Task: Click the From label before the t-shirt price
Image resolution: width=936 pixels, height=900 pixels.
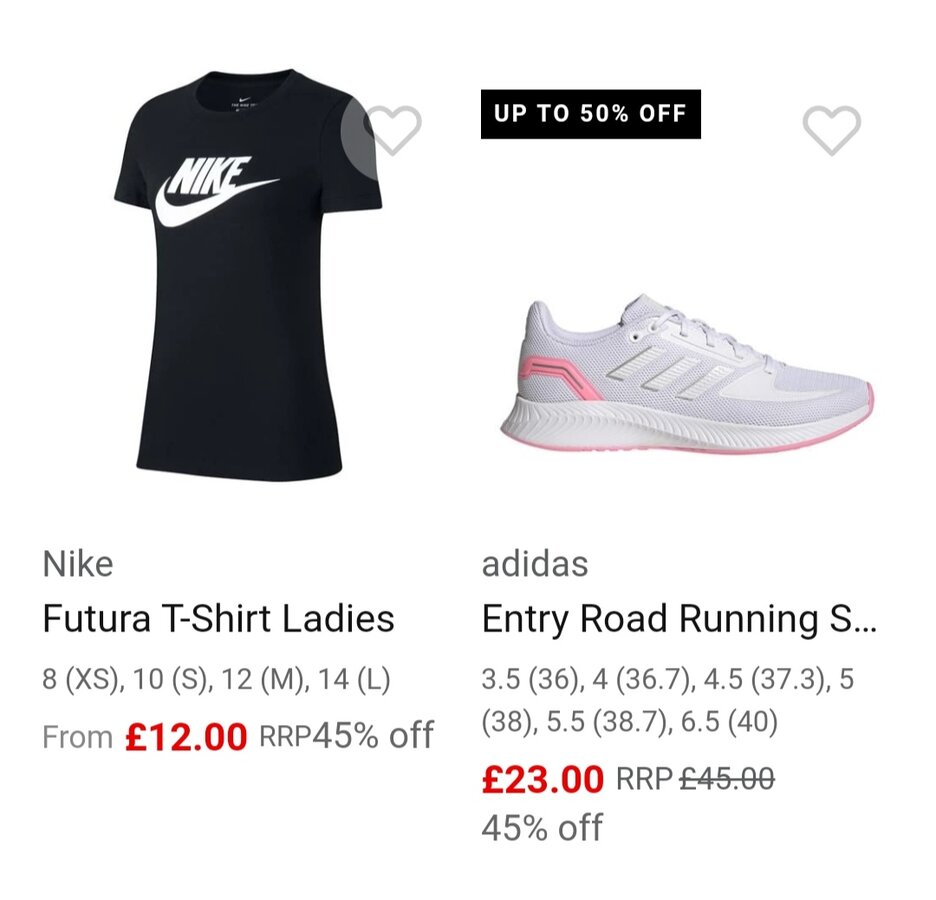Action: [77, 738]
